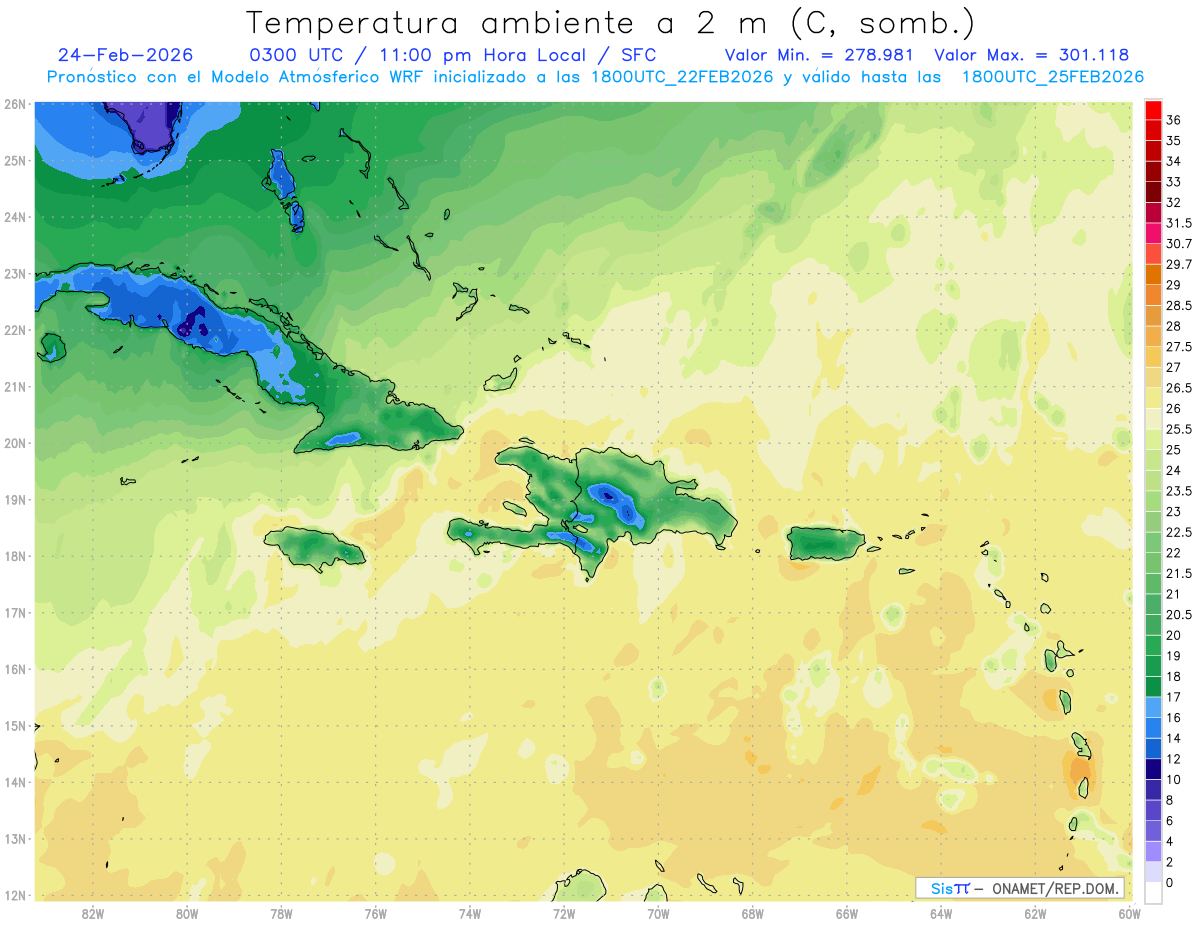Image resolution: width=1200 pixels, height=927 pixels.
Task: Pick dark green legend band between 17 and 18
Action: (1153, 687)
